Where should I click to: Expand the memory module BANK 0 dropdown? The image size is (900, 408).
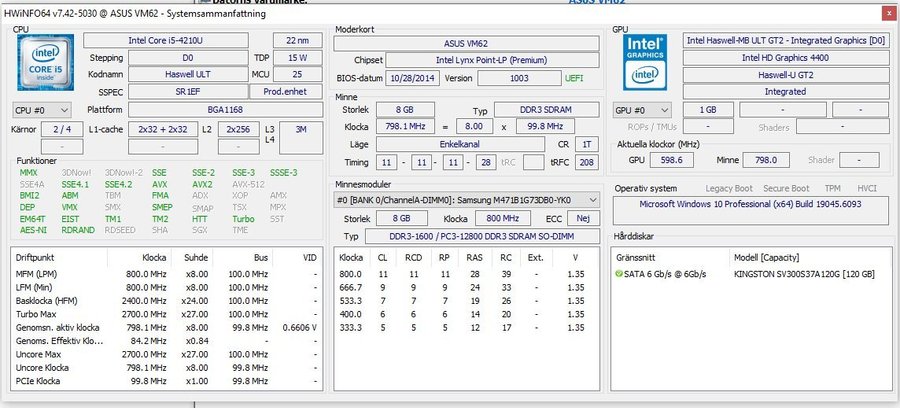pyautogui.click(x=467, y=199)
